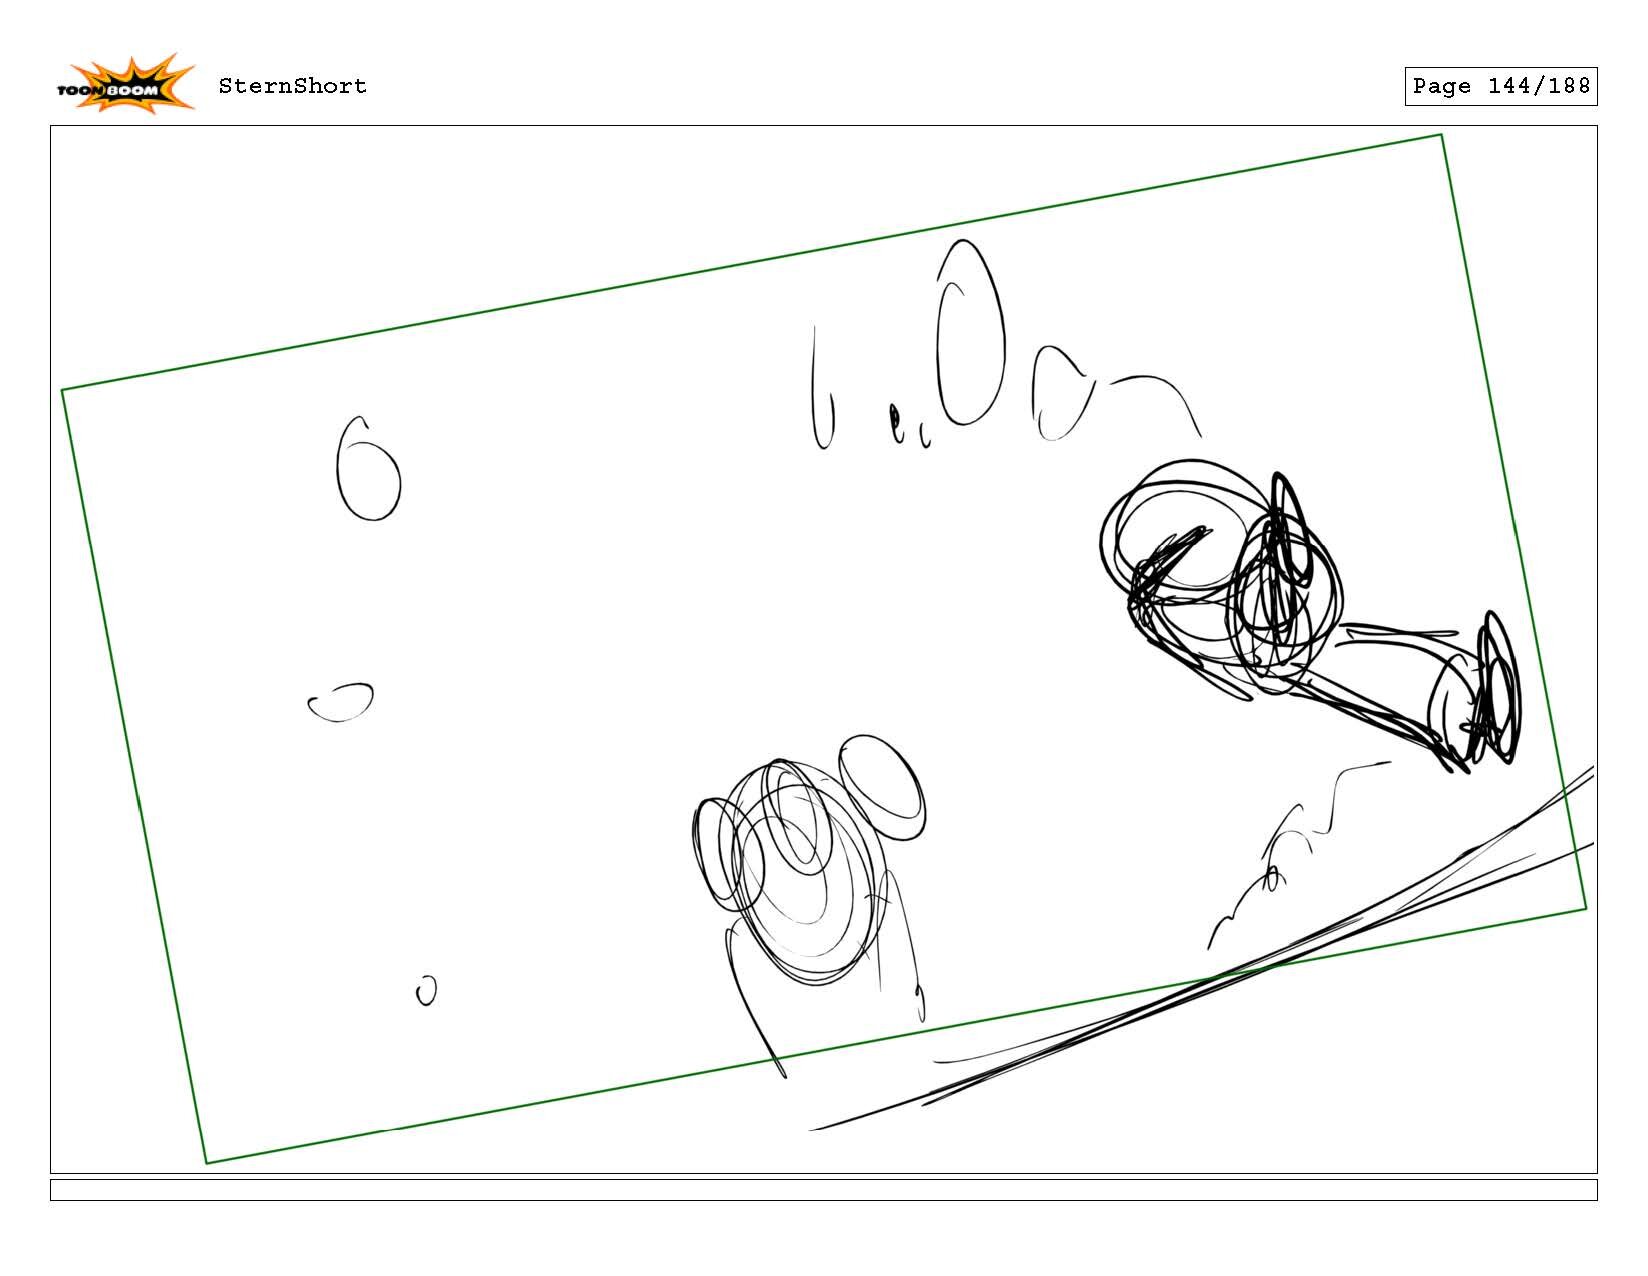Toggle the caption strip below the panel
This screenshot has height=1276, width=1648.
click(824, 1188)
